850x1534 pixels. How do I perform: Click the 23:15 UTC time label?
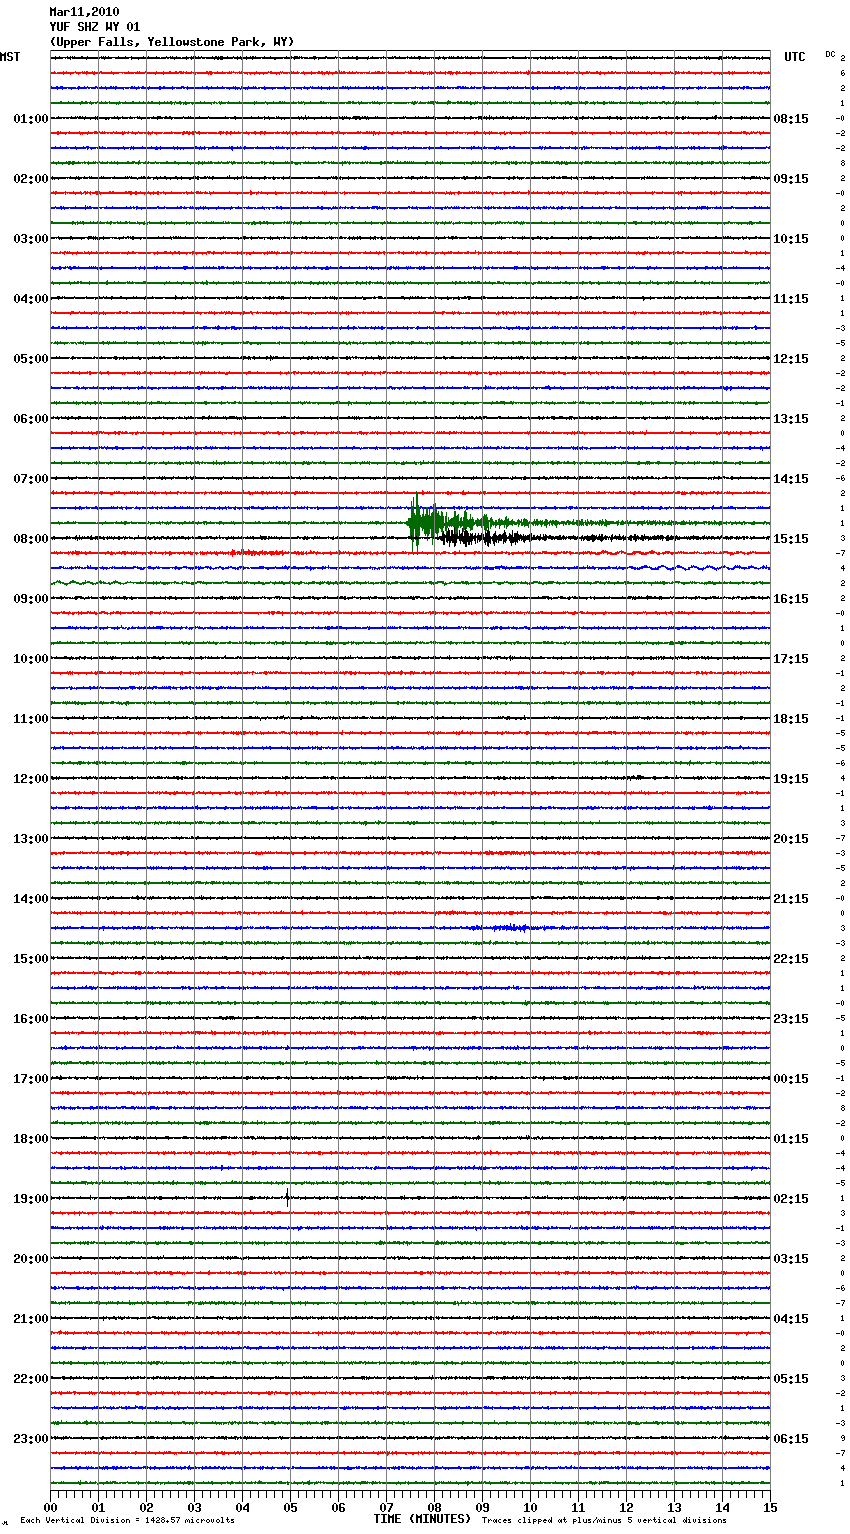click(x=791, y=1019)
